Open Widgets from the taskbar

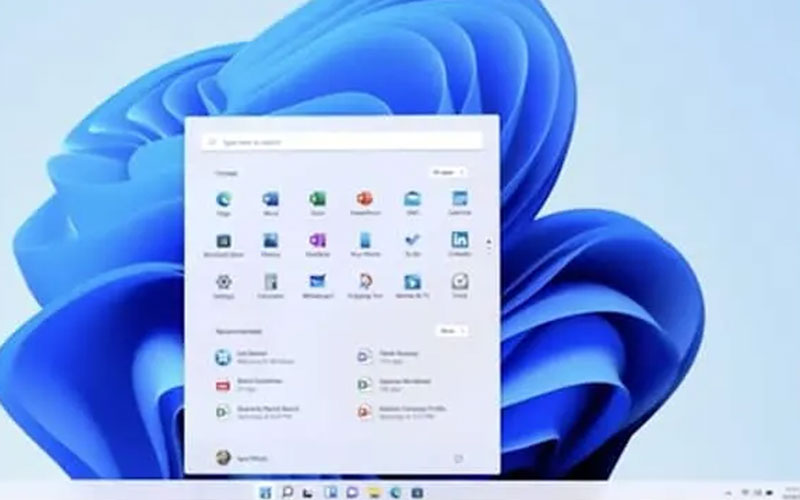[331, 492]
